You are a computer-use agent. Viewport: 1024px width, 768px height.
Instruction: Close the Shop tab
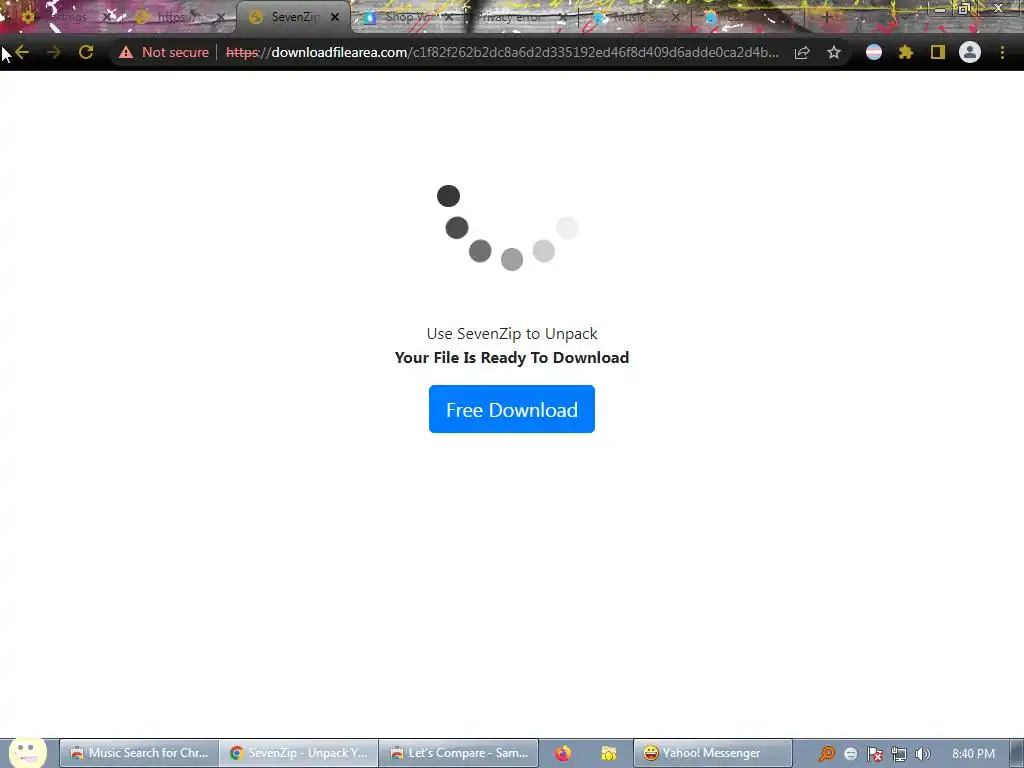[449, 17]
